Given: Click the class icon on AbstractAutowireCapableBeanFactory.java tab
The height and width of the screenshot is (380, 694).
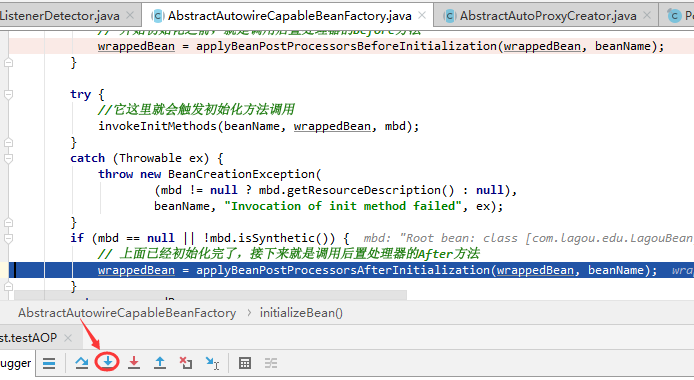Looking at the screenshot, I should pyautogui.click(x=157, y=16).
